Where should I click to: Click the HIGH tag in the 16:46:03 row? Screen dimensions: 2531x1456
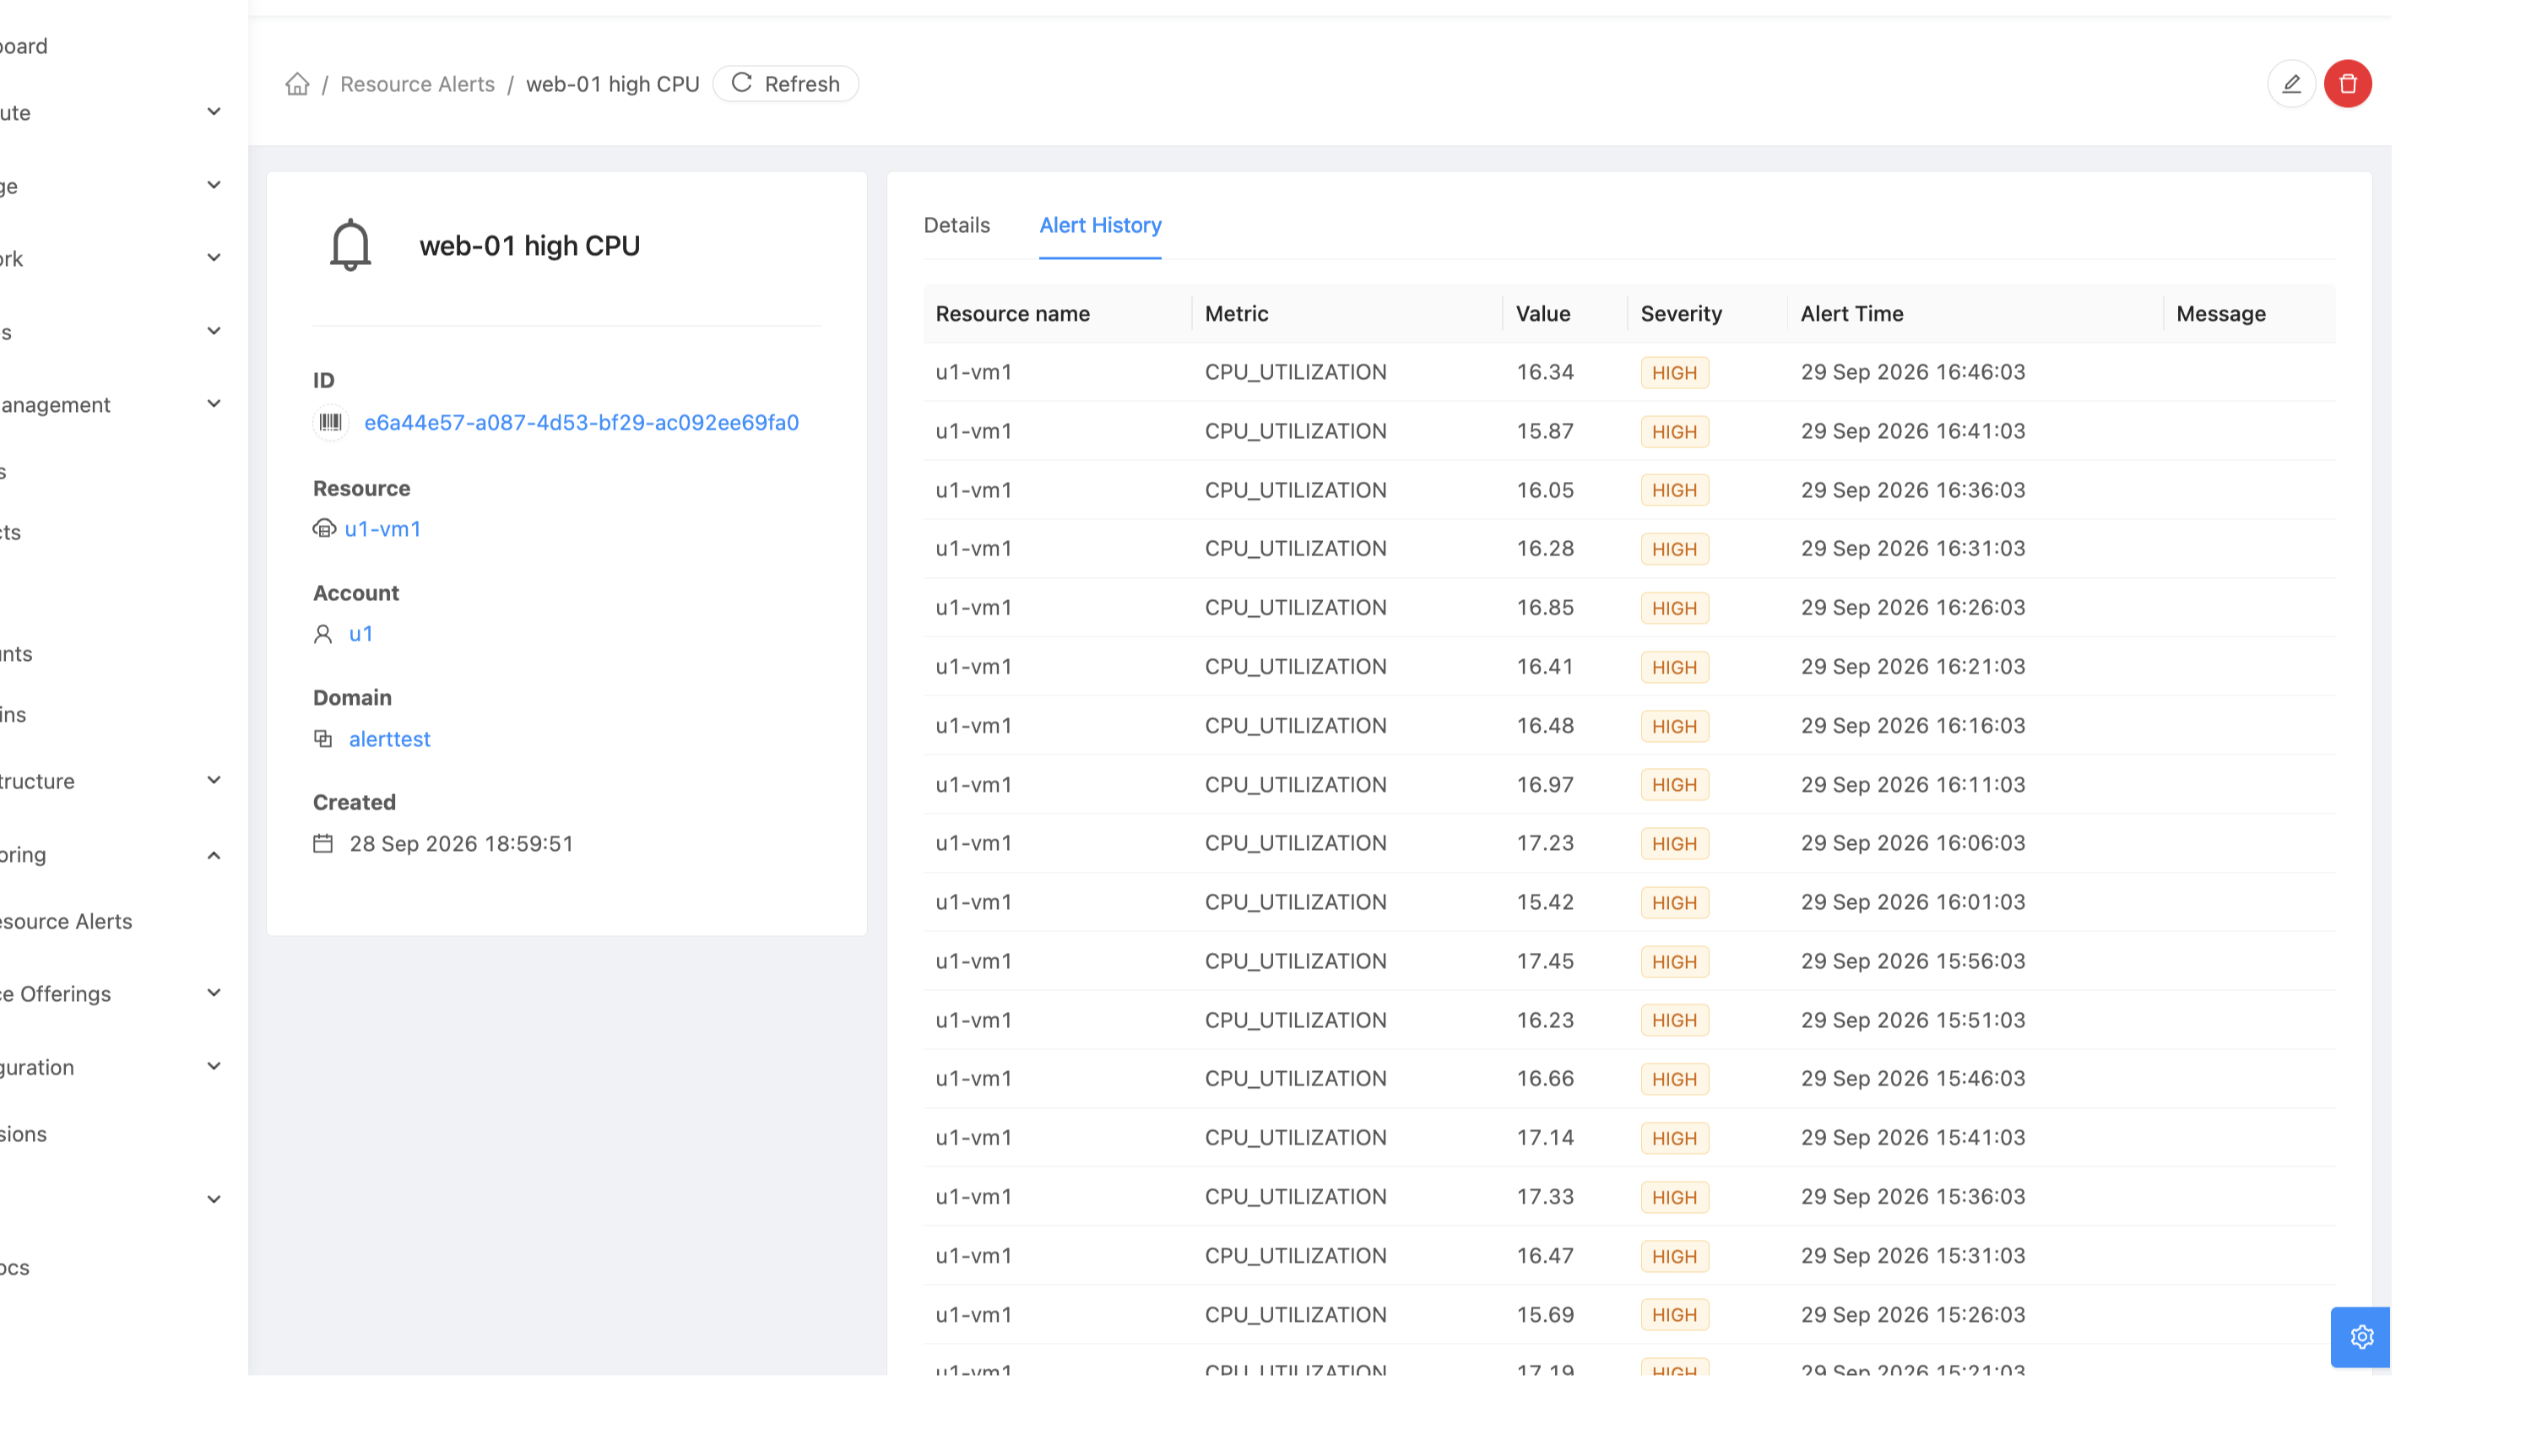point(1675,373)
